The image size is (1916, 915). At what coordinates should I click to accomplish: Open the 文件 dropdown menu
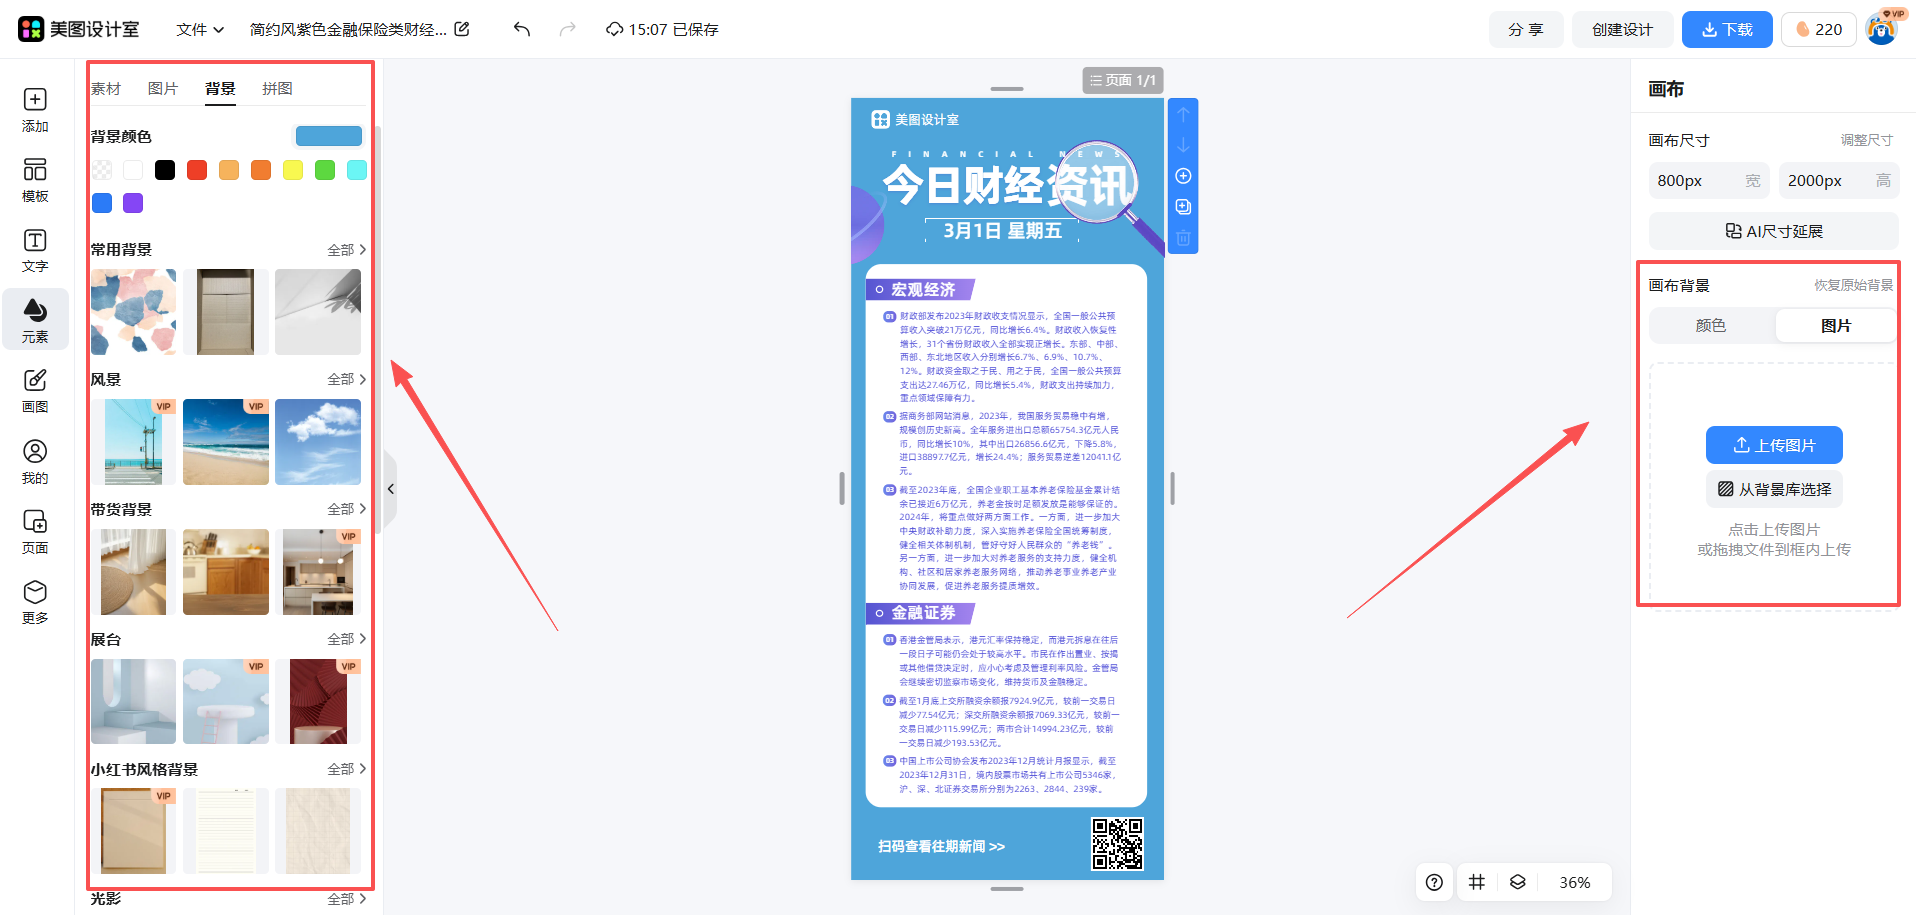[x=200, y=30]
